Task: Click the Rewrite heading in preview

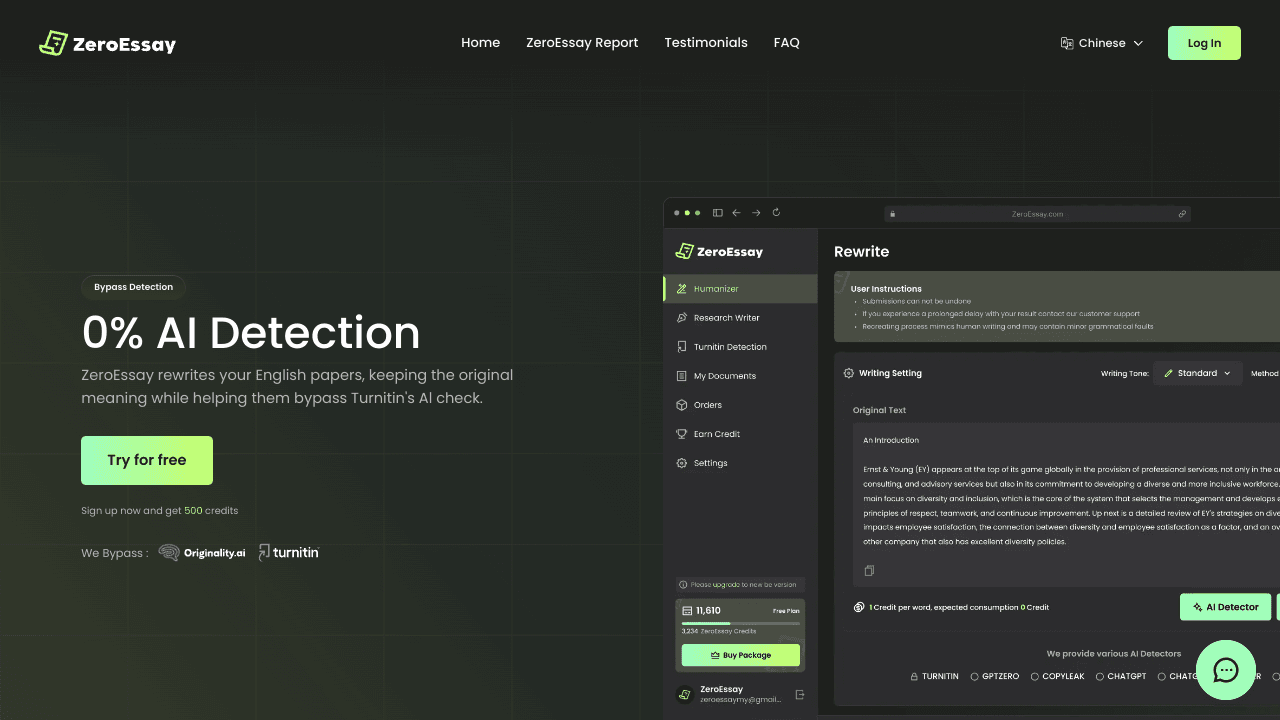Action: click(x=862, y=252)
